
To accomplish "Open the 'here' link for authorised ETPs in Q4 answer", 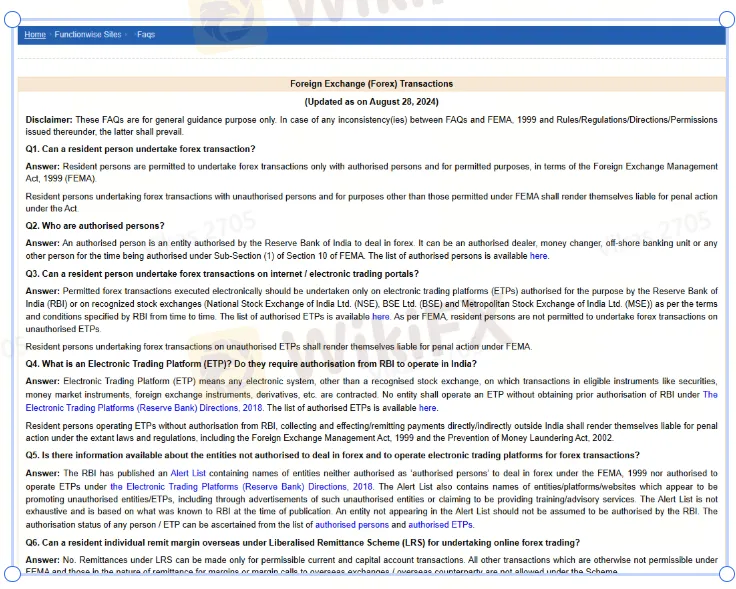I will pyautogui.click(x=427, y=408).
